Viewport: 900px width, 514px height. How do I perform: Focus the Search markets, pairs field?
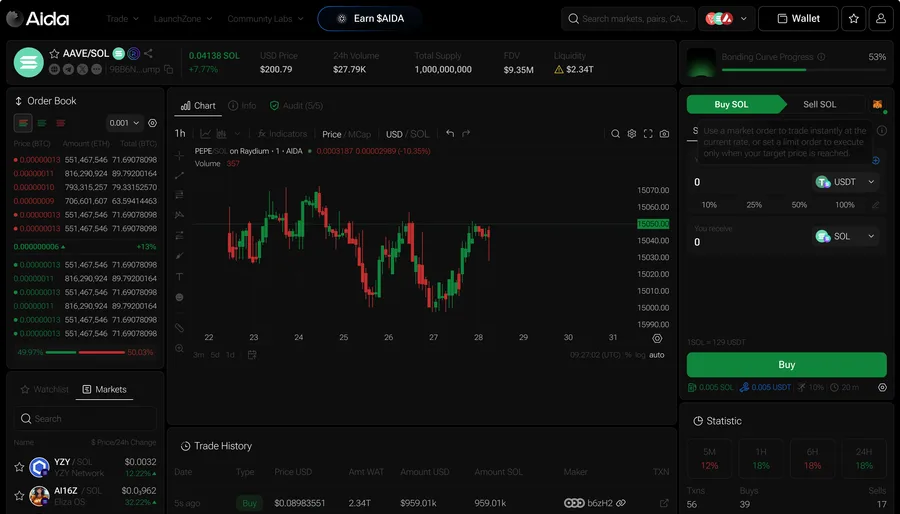[628, 18]
